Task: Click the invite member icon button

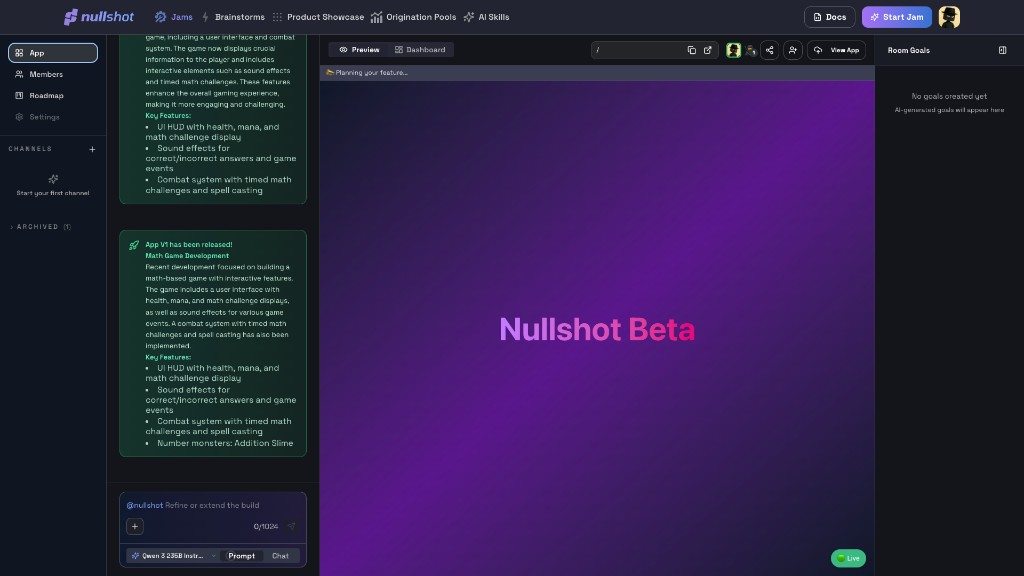Action: (x=793, y=50)
